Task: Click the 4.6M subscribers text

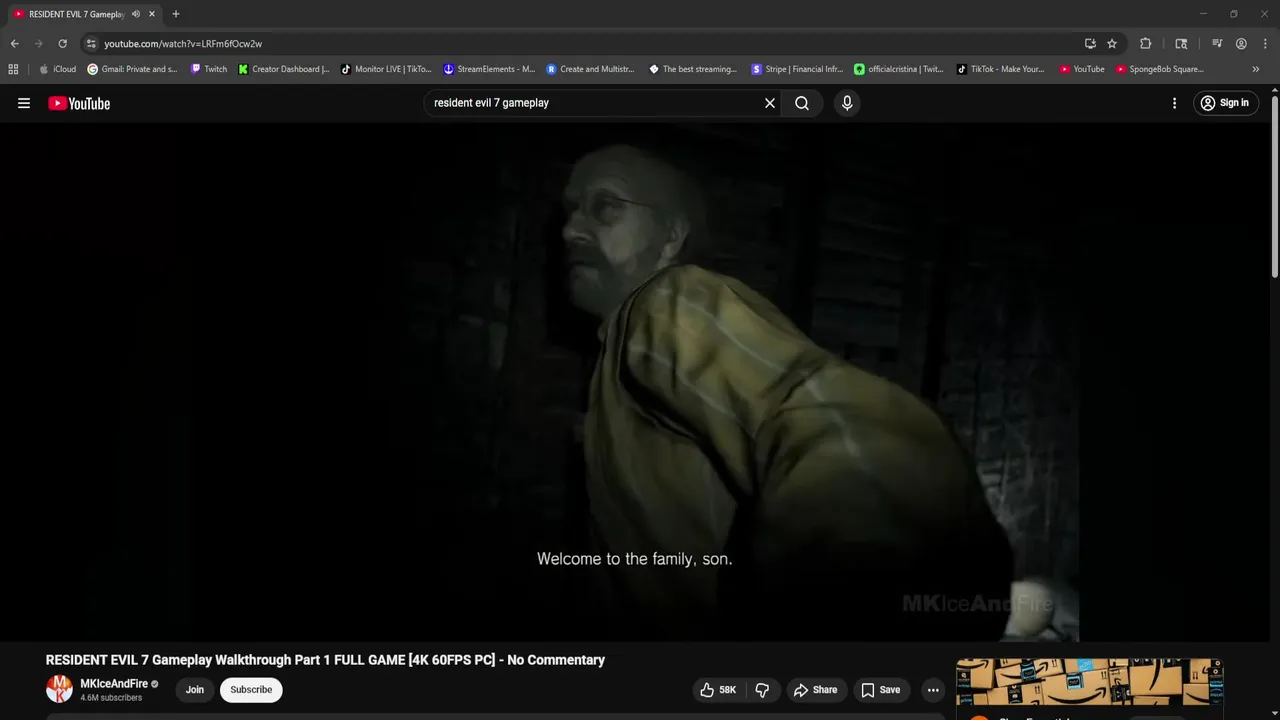Action: coord(111,698)
